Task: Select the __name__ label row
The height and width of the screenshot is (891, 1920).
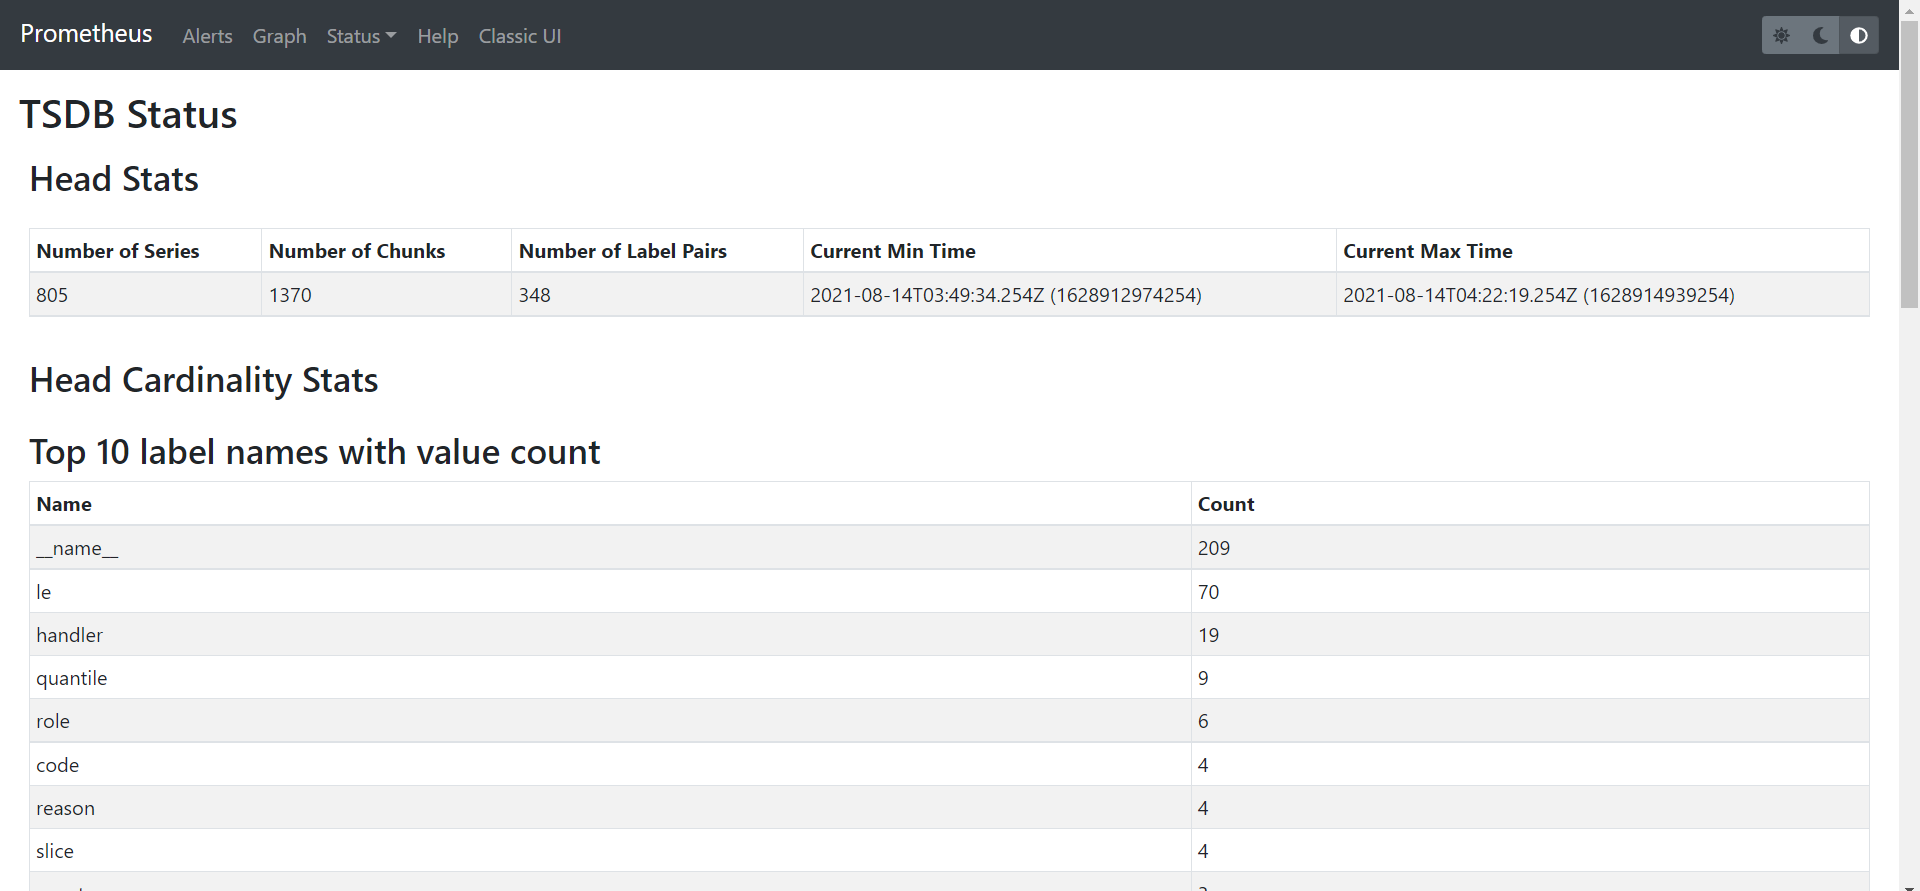Action: (x=949, y=548)
